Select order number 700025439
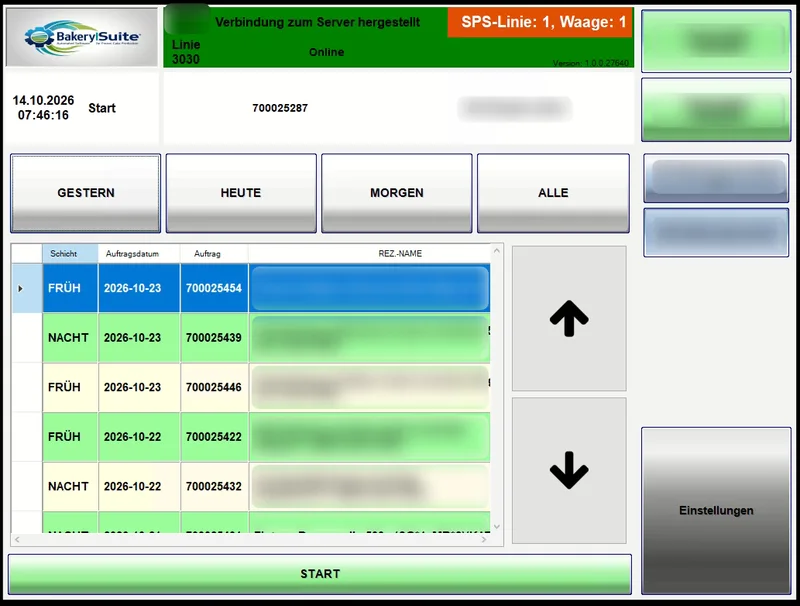 tap(214, 338)
